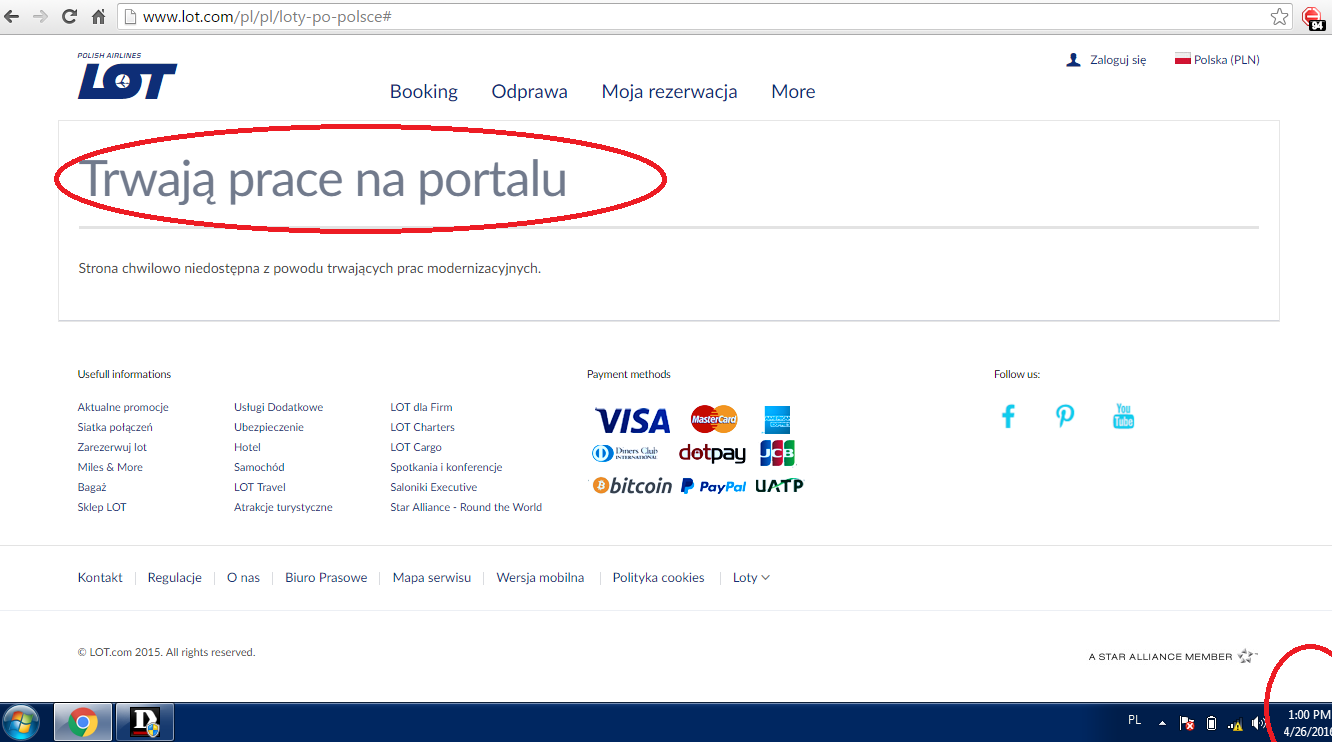Click the MasterCard payment logo
Image resolution: width=1332 pixels, height=742 pixels.
point(714,419)
